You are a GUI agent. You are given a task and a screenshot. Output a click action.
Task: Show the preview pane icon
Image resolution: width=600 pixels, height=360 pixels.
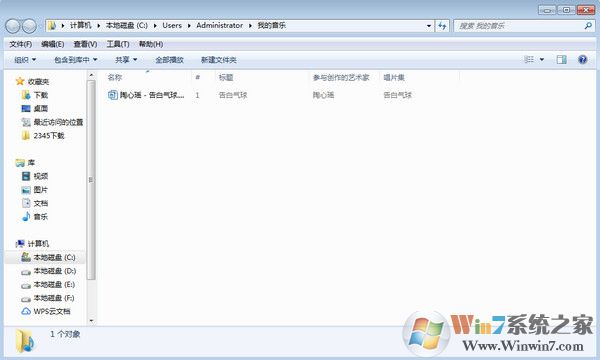[561, 59]
